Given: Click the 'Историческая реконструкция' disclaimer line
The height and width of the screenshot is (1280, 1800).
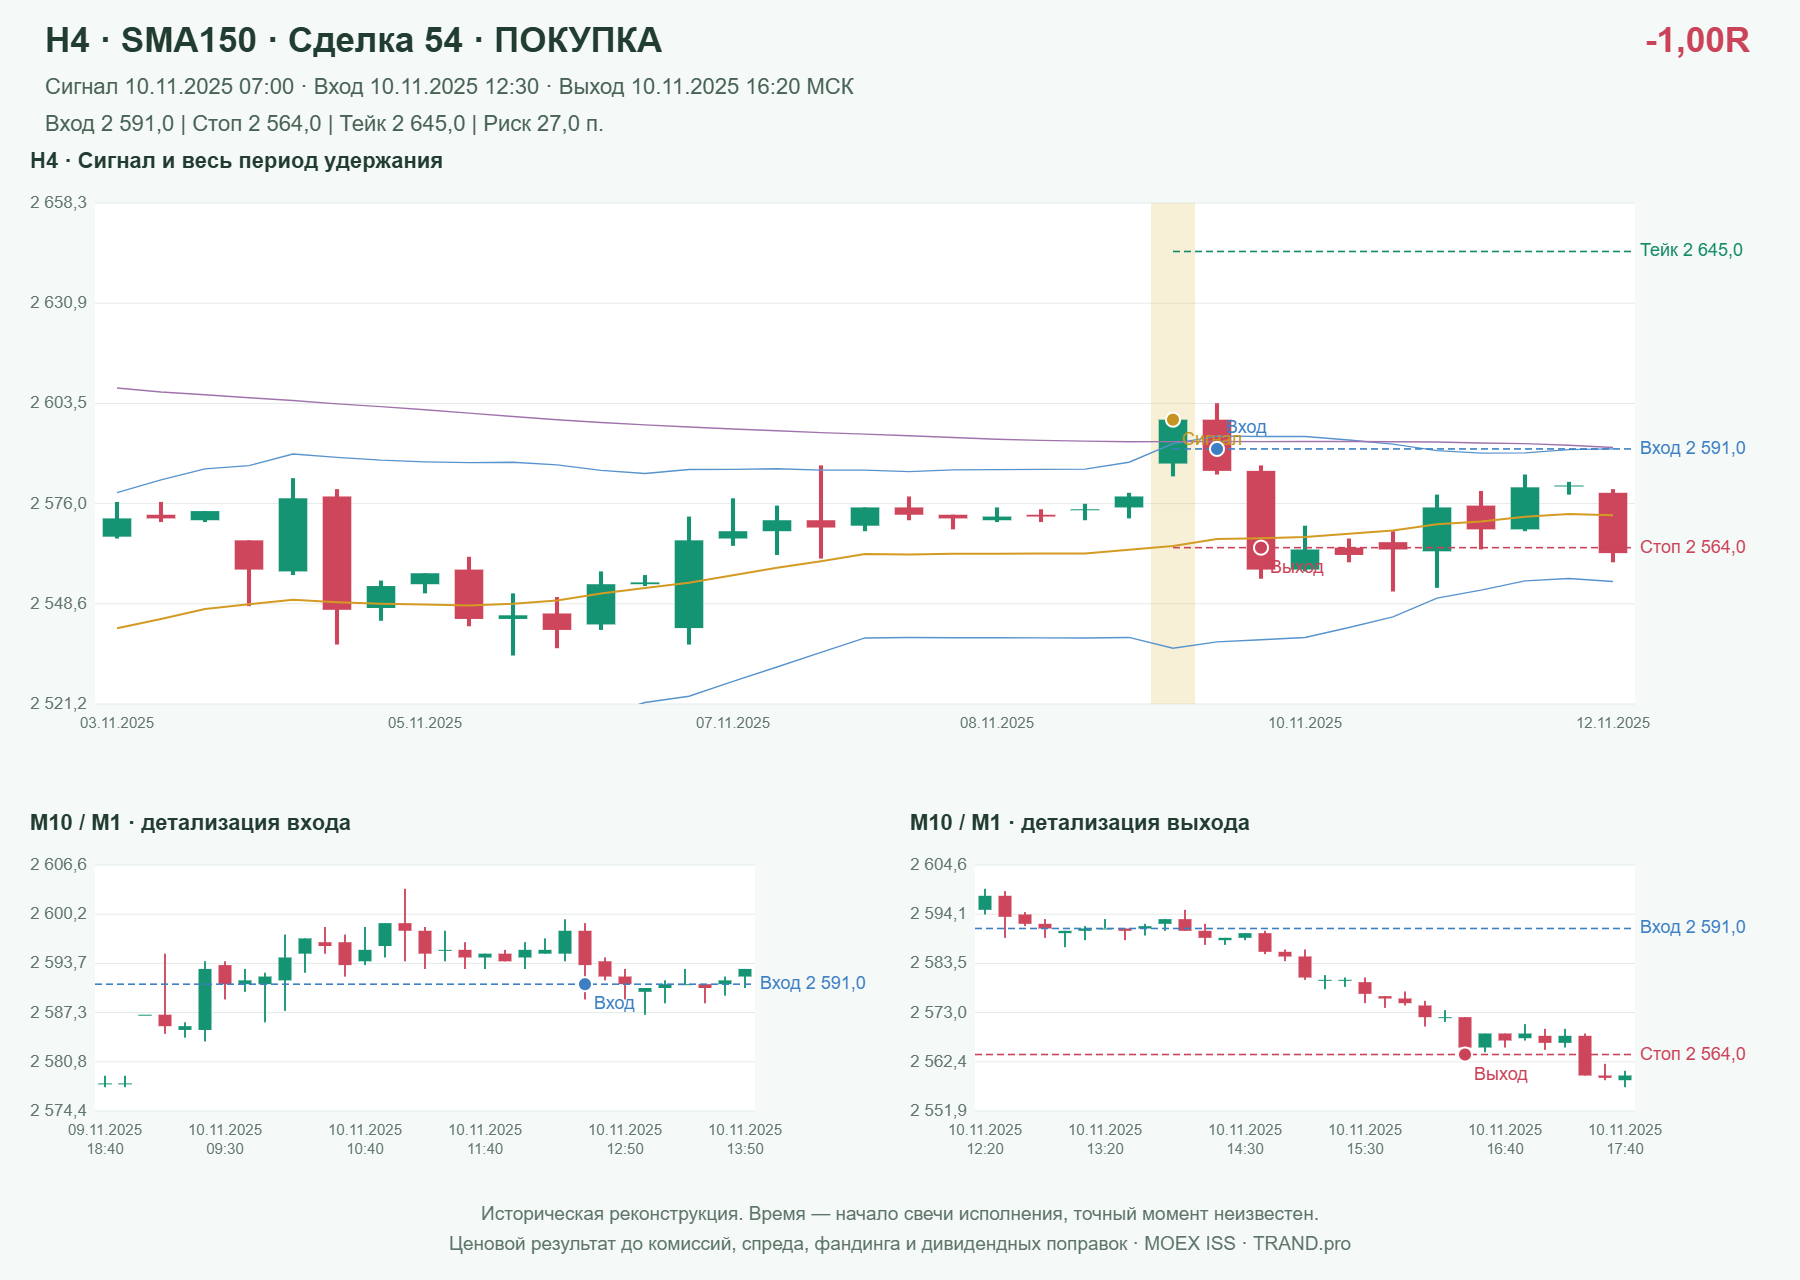Looking at the screenshot, I should click(899, 1214).
